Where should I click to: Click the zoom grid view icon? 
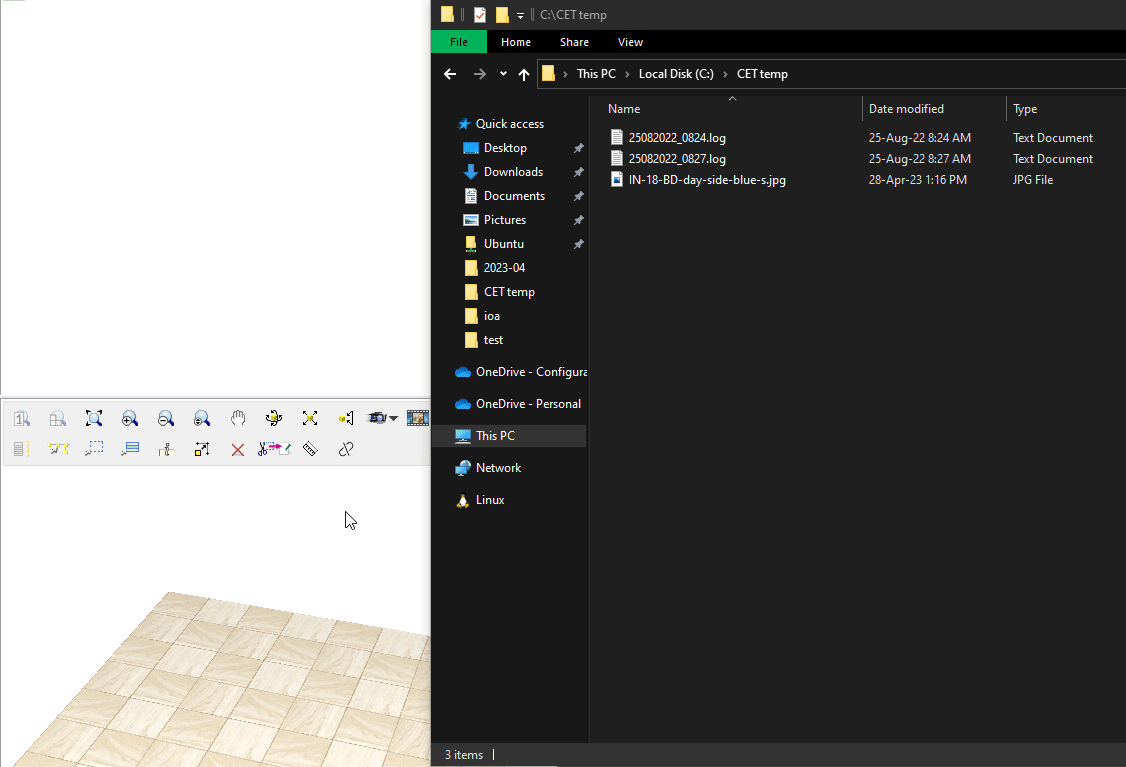click(x=57, y=418)
